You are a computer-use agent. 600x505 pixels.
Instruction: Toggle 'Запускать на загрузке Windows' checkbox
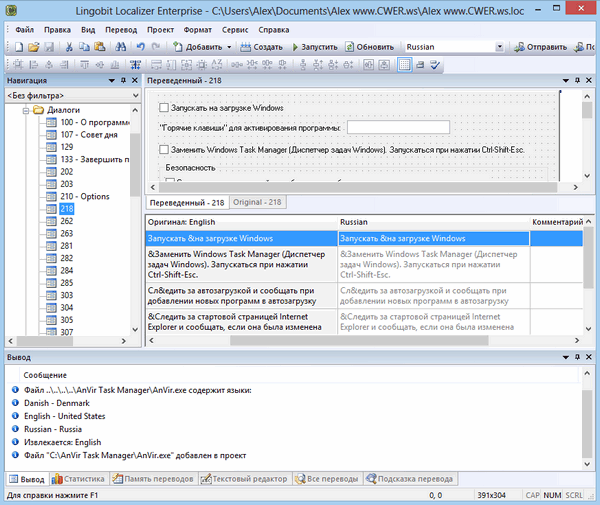(165, 107)
